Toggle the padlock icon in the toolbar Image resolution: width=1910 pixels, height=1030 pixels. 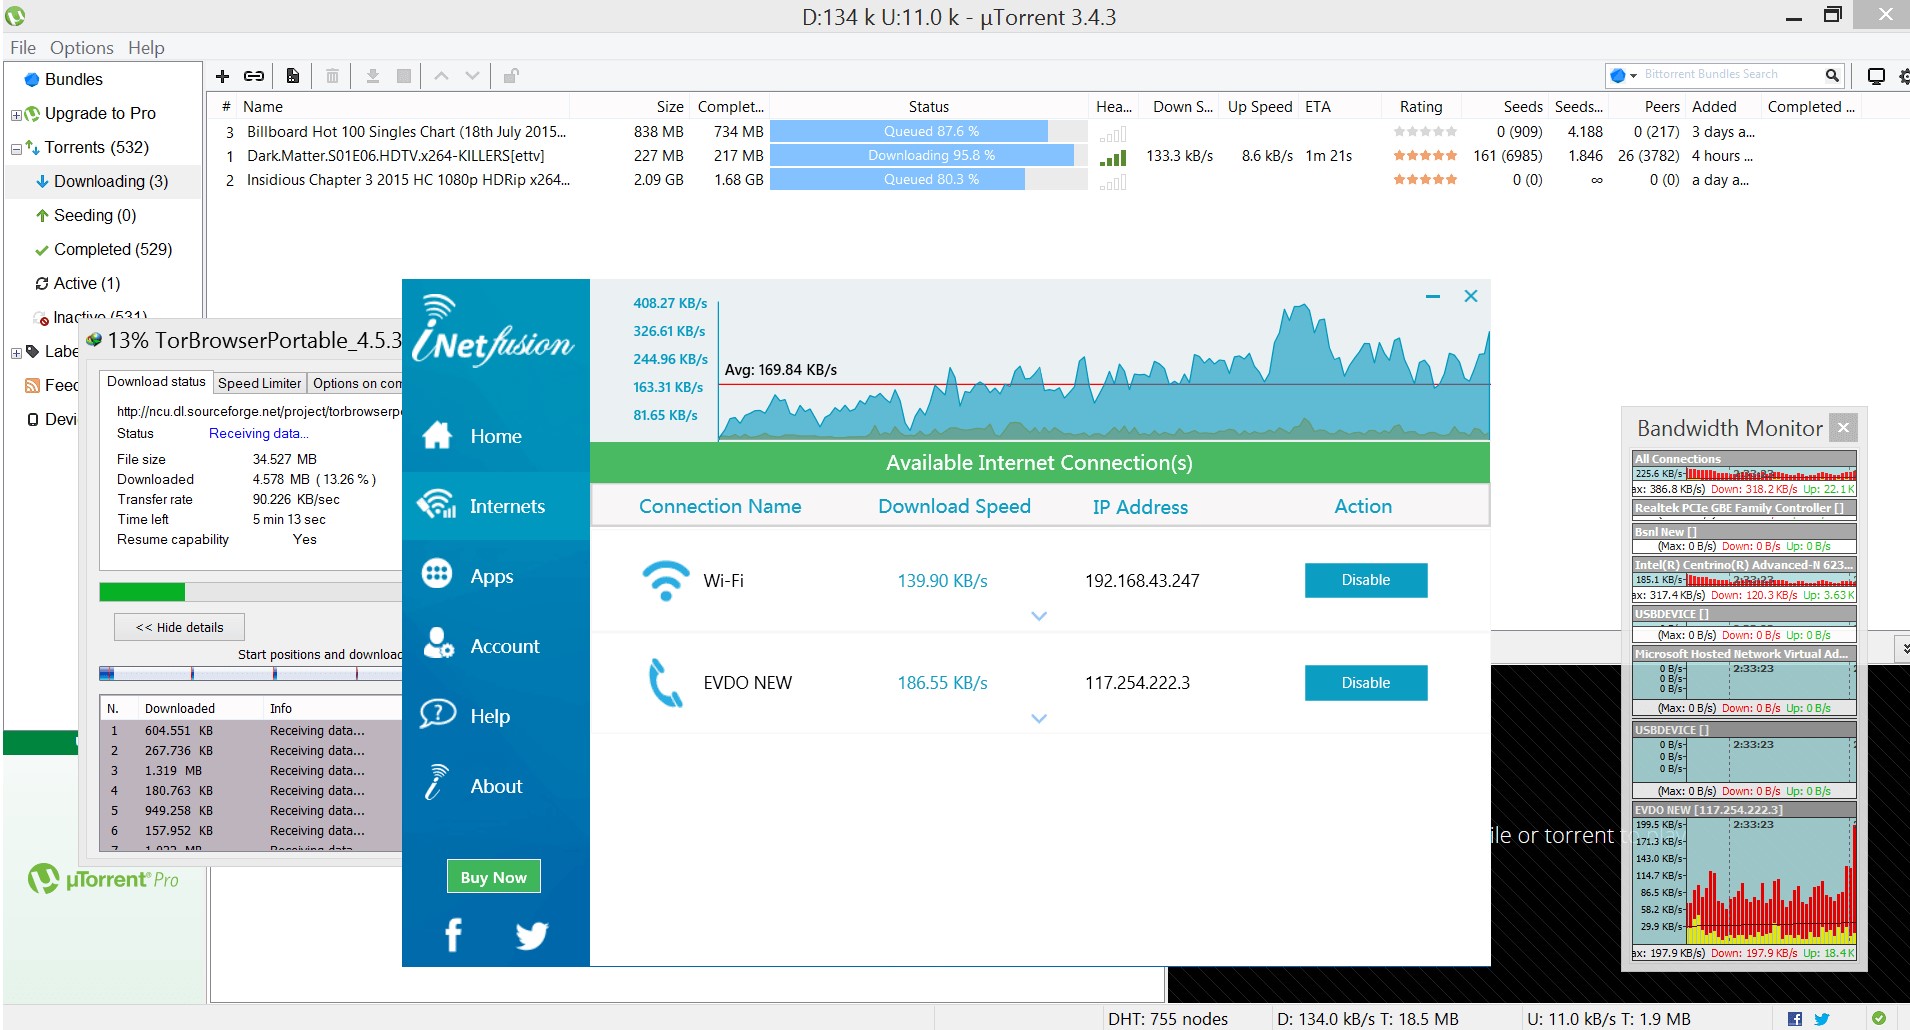pyautogui.click(x=510, y=75)
